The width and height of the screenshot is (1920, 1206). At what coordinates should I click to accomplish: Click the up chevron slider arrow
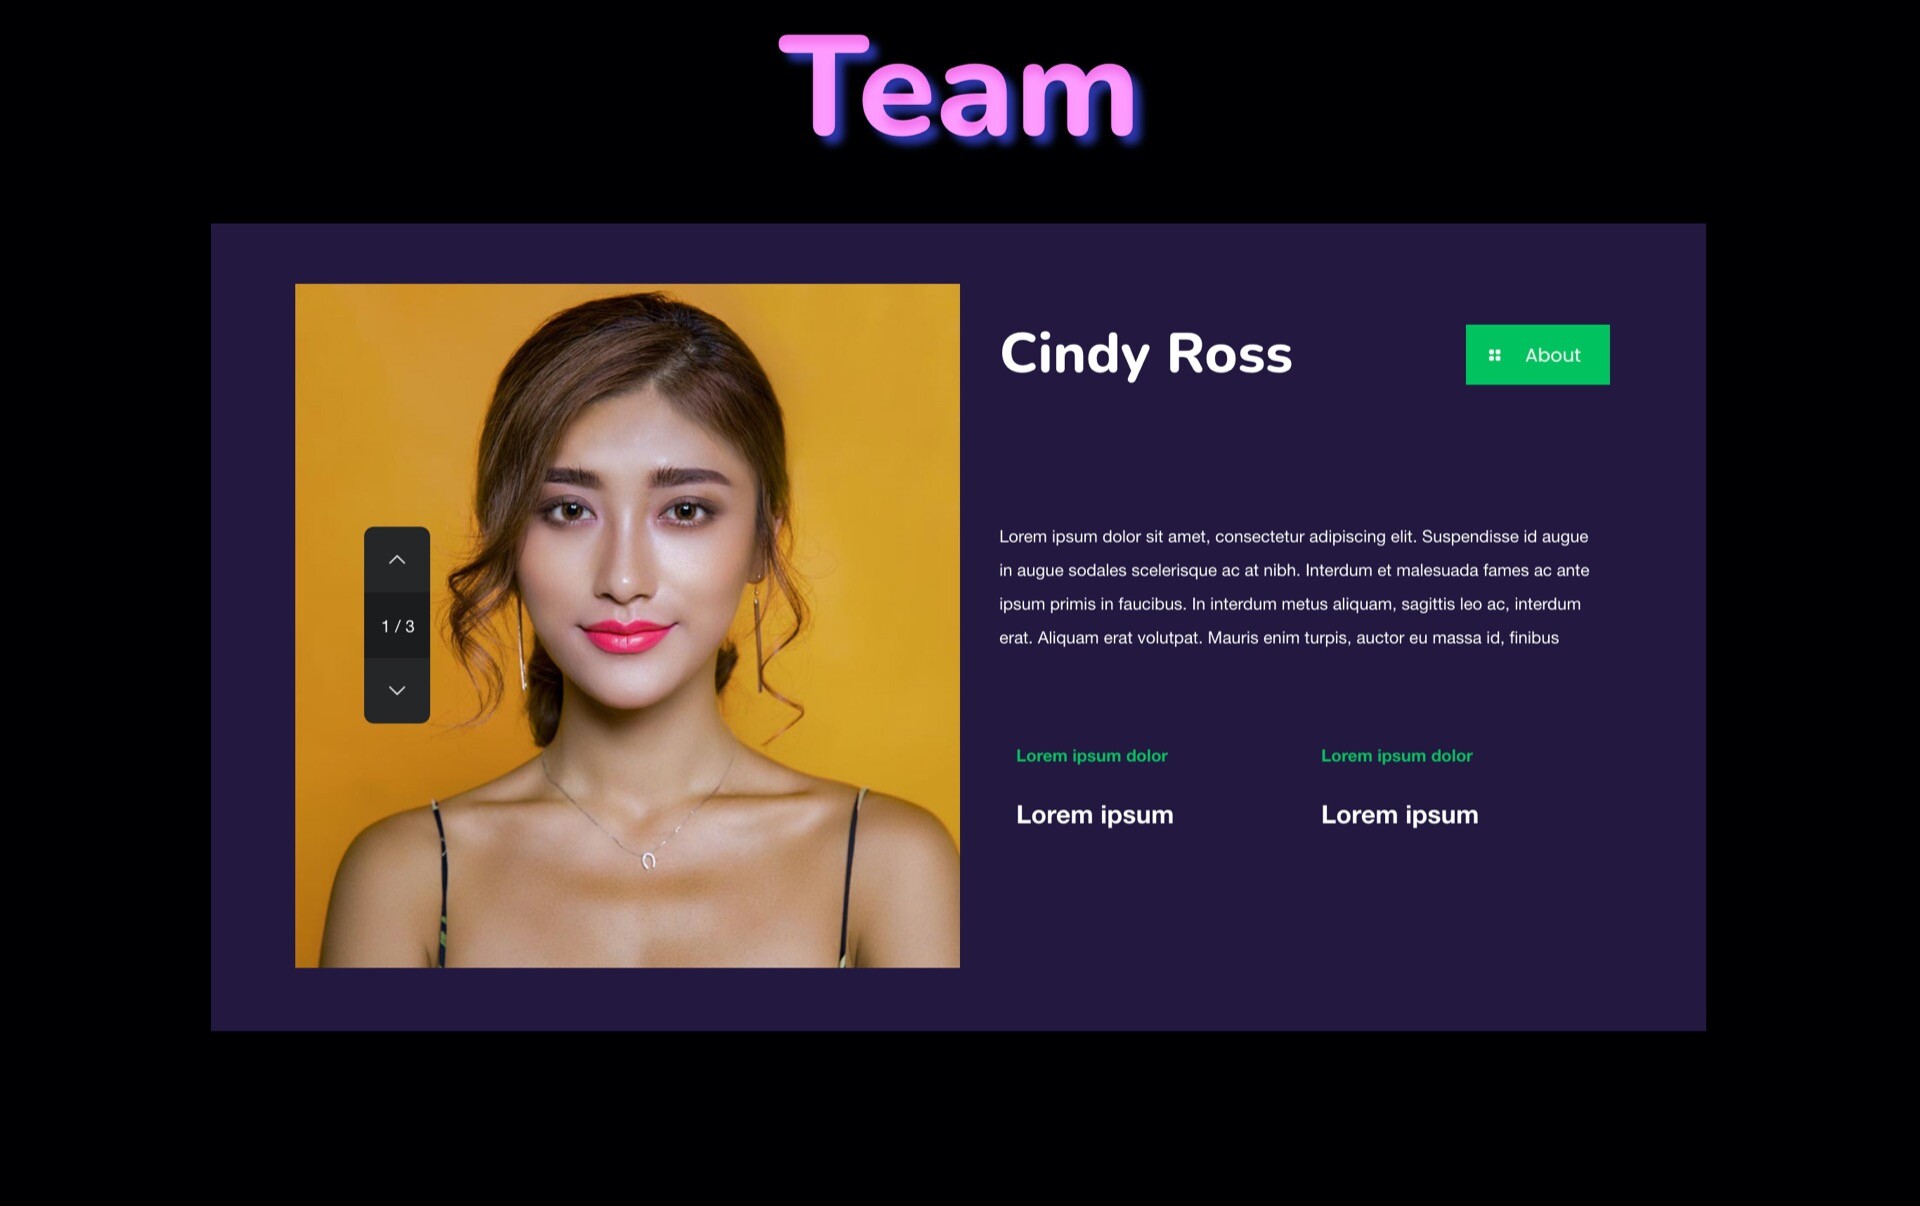[x=397, y=559]
